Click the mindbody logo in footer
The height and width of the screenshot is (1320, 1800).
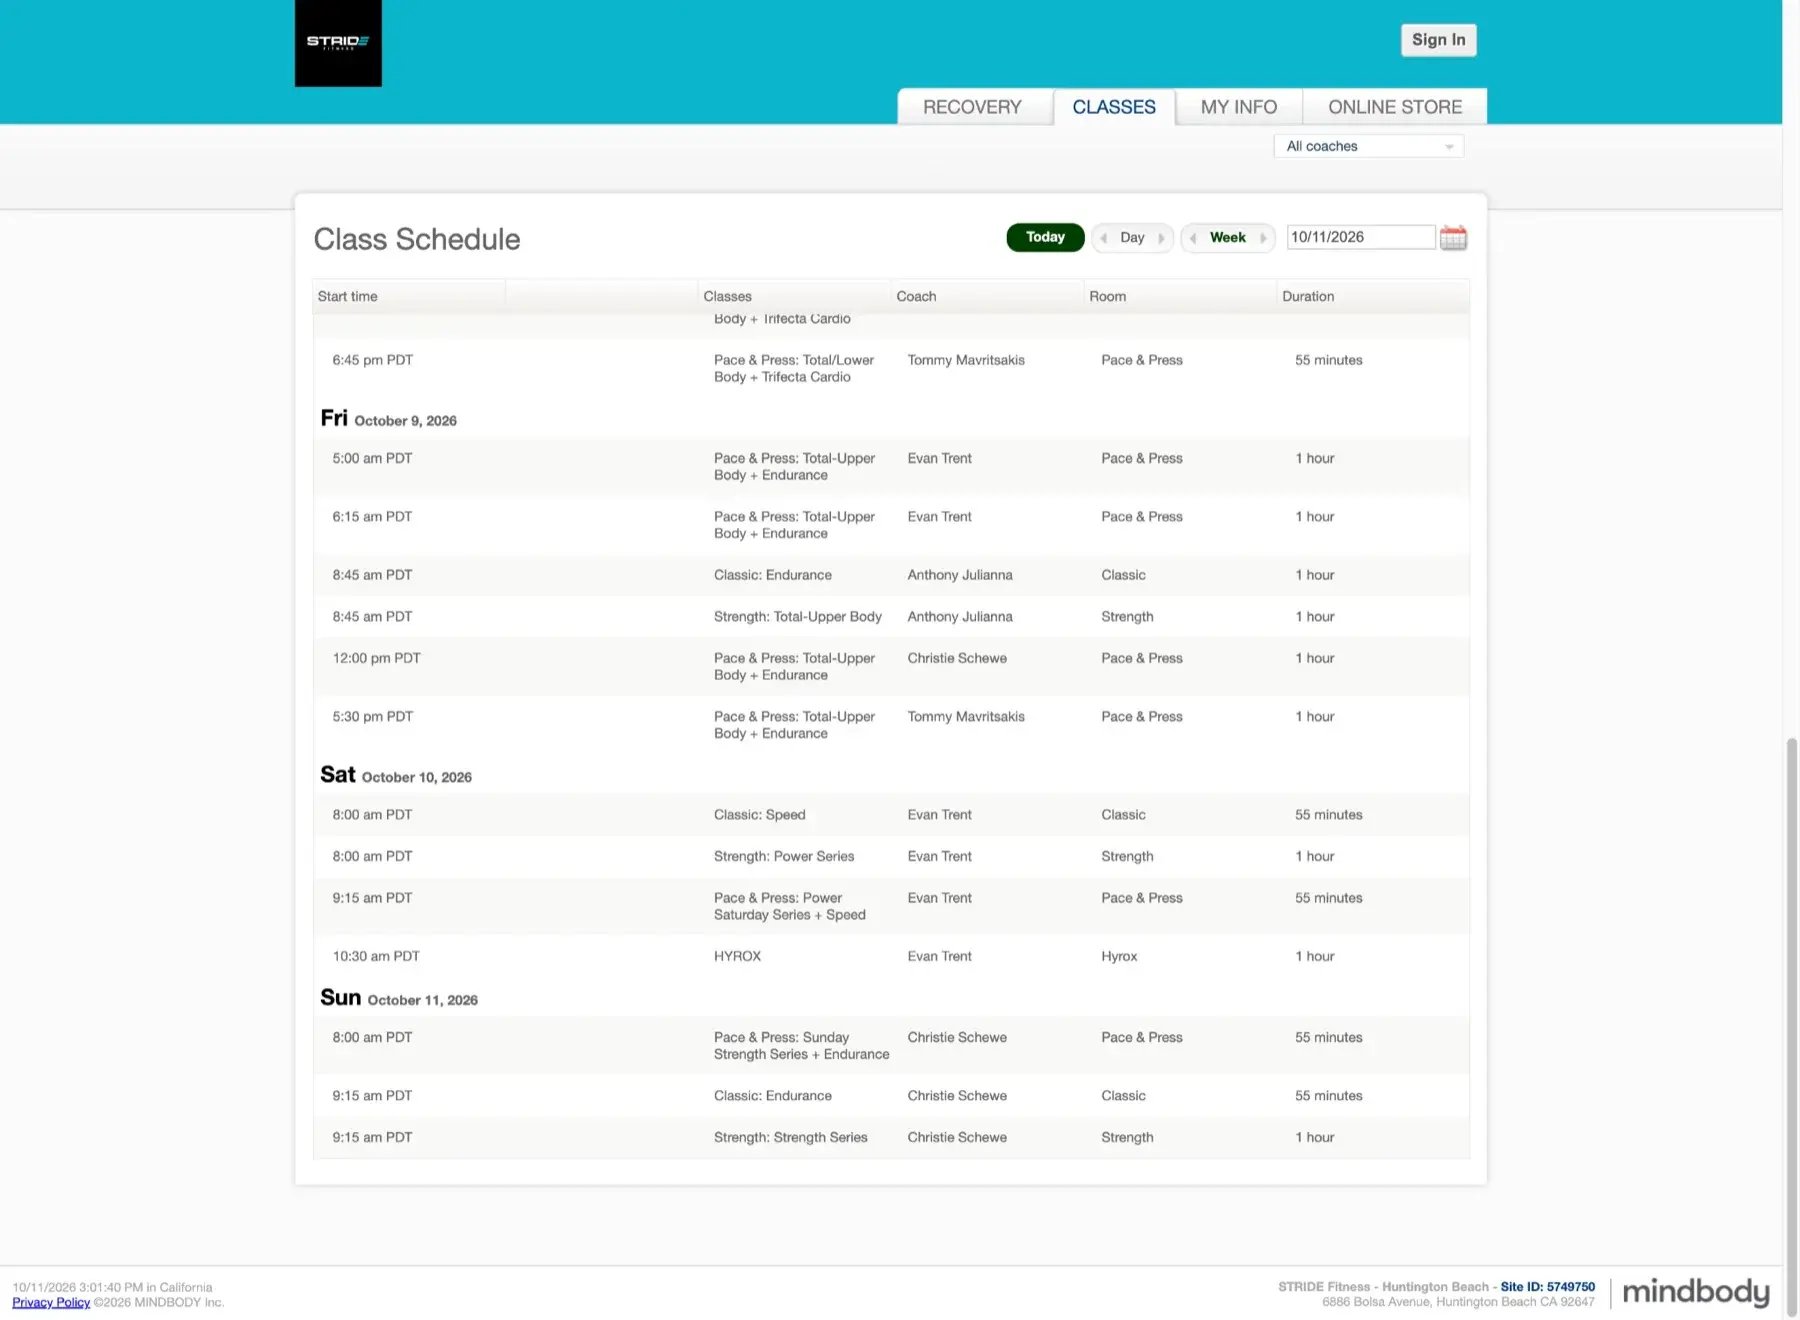[x=1695, y=1291]
